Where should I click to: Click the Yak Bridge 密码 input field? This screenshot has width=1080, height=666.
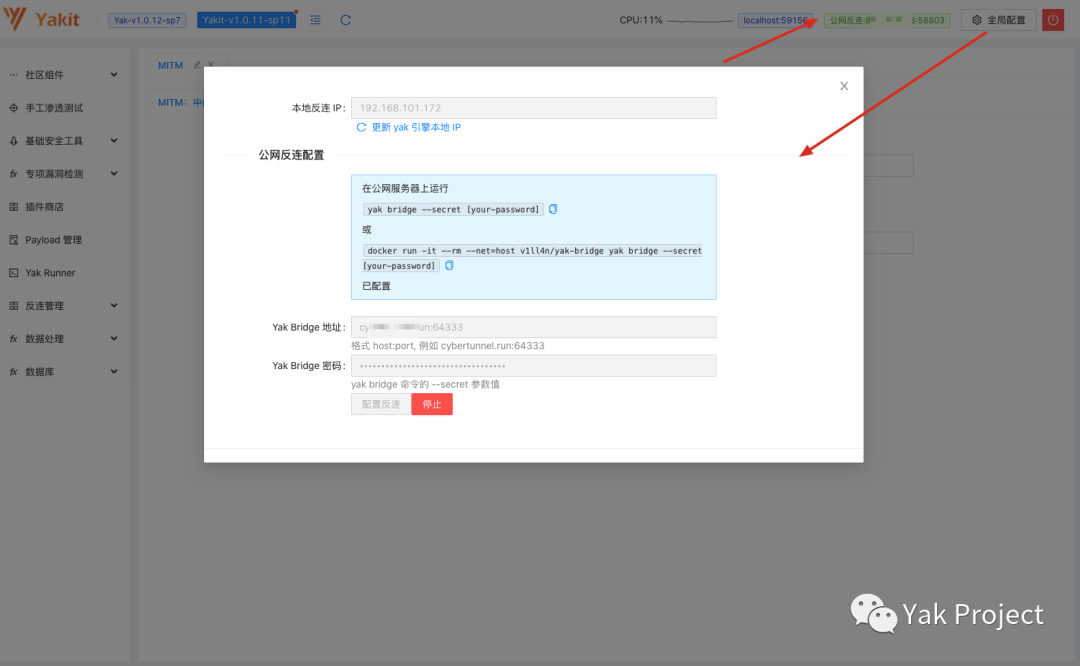533,366
